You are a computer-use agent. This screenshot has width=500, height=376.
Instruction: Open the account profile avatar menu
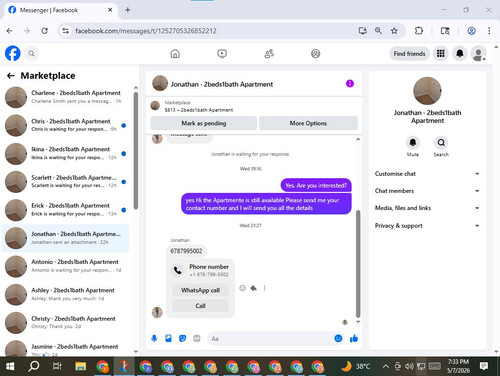click(x=478, y=53)
